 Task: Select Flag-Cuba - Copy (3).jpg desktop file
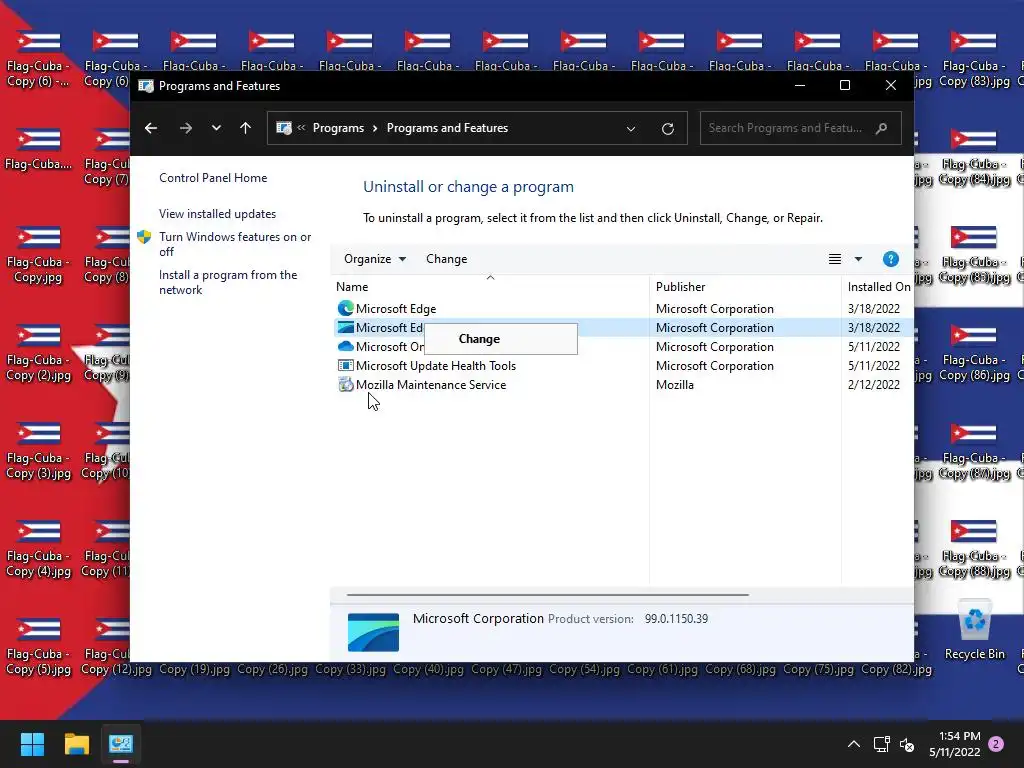[x=38, y=451]
